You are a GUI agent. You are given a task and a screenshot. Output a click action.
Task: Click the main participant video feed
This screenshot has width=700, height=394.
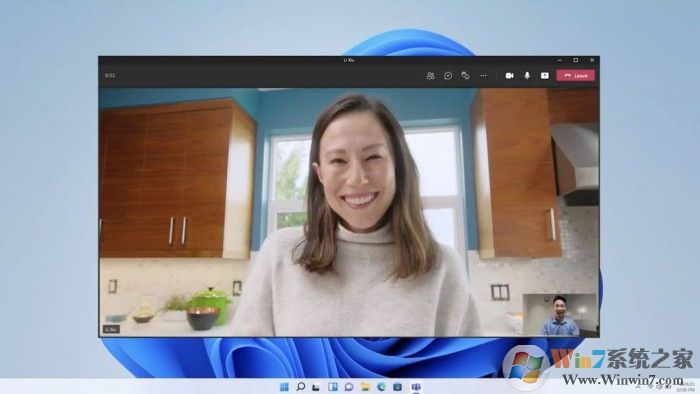click(348, 212)
